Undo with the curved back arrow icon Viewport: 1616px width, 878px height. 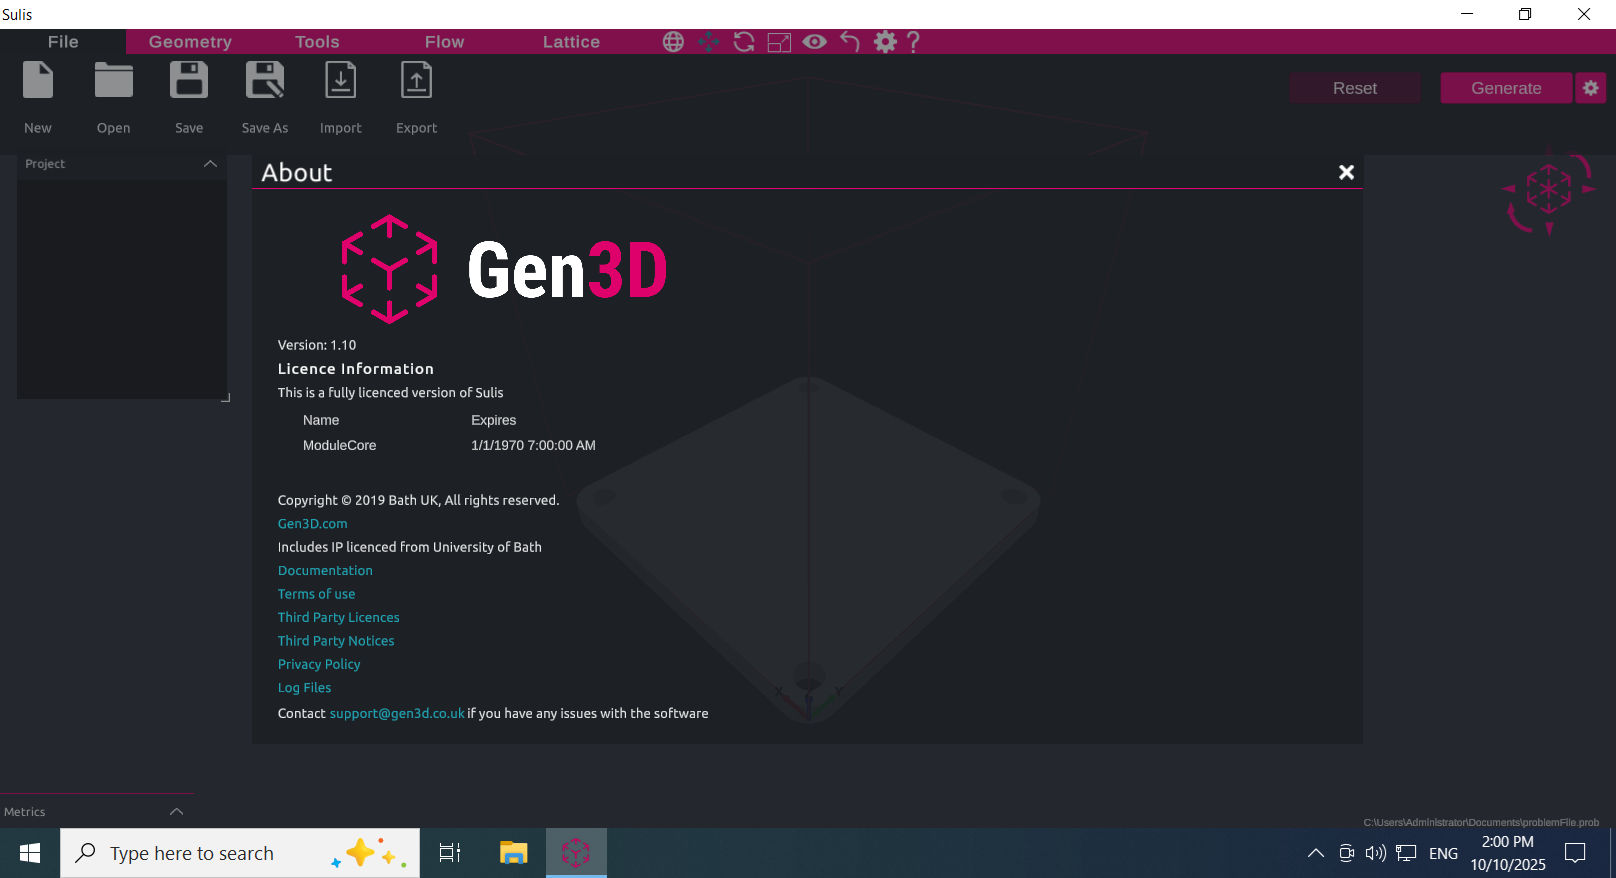[850, 41]
